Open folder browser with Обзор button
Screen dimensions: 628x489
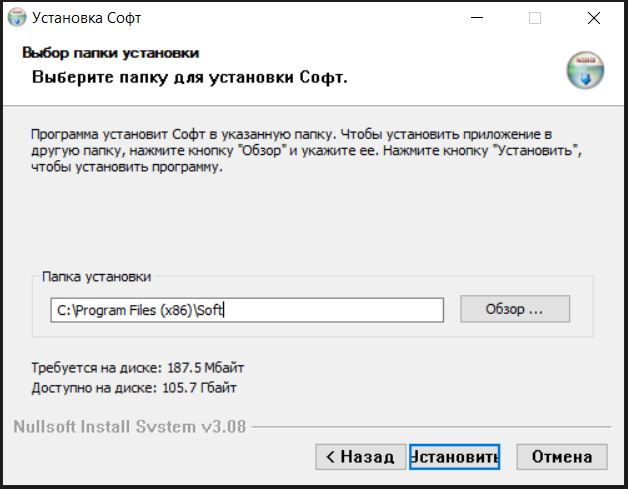[515, 309]
